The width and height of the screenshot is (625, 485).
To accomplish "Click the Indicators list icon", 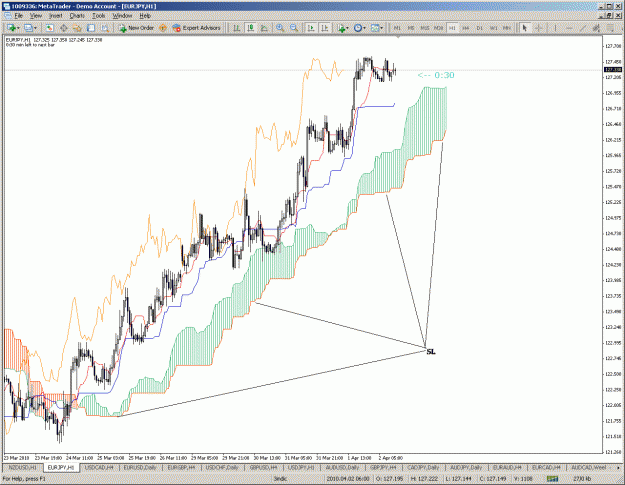I will [x=341, y=28].
